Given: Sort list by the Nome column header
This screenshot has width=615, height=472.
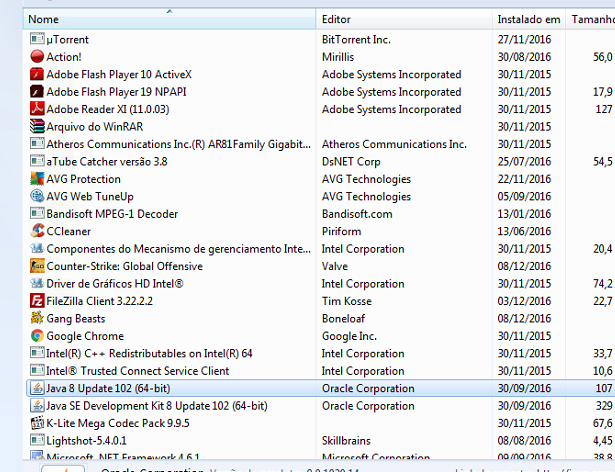Looking at the screenshot, I should [x=169, y=19].
